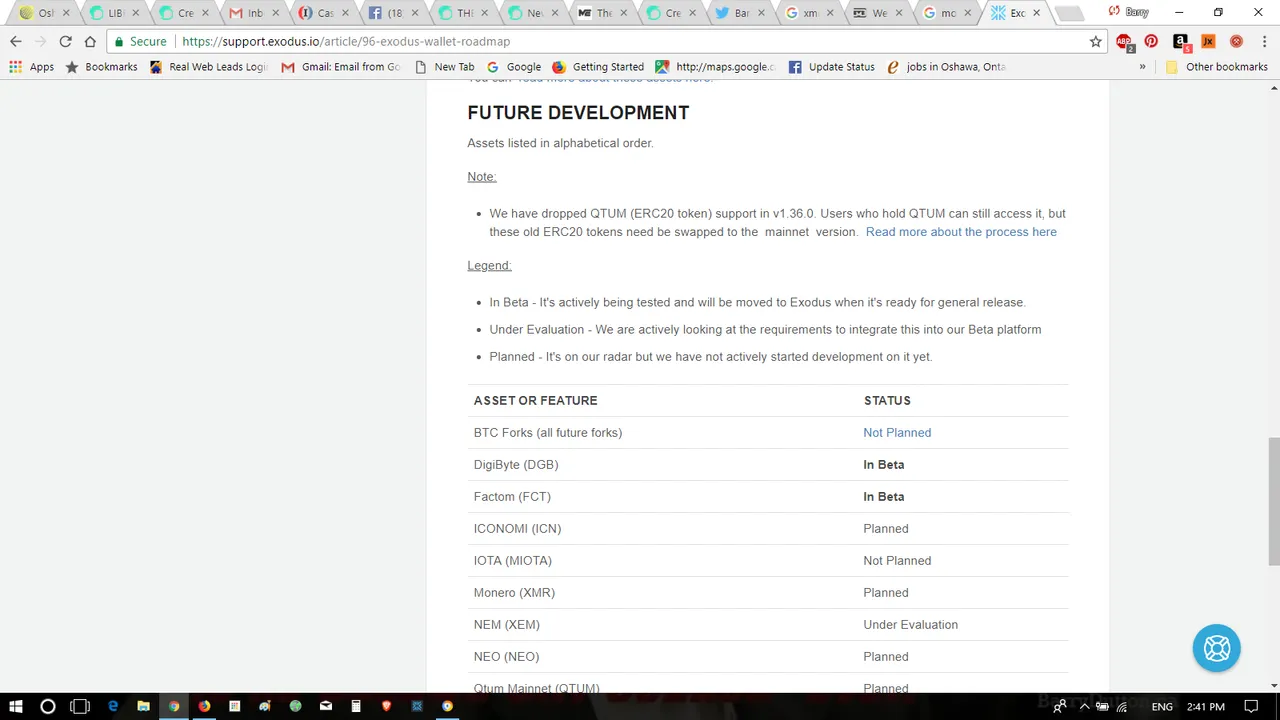Image resolution: width=1280 pixels, height=720 pixels.
Task: Open the 'Update Status' Facebook bookmark
Action: point(832,67)
